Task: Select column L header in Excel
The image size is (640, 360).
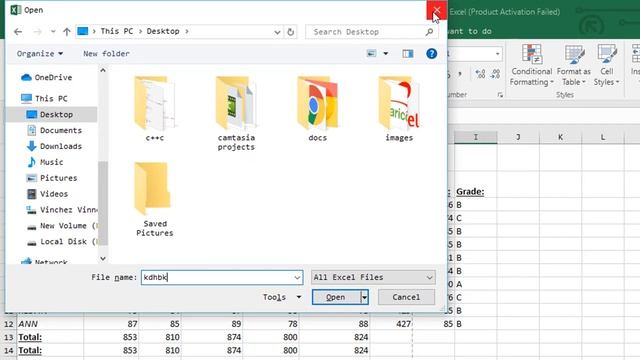Action: tap(603, 138)
